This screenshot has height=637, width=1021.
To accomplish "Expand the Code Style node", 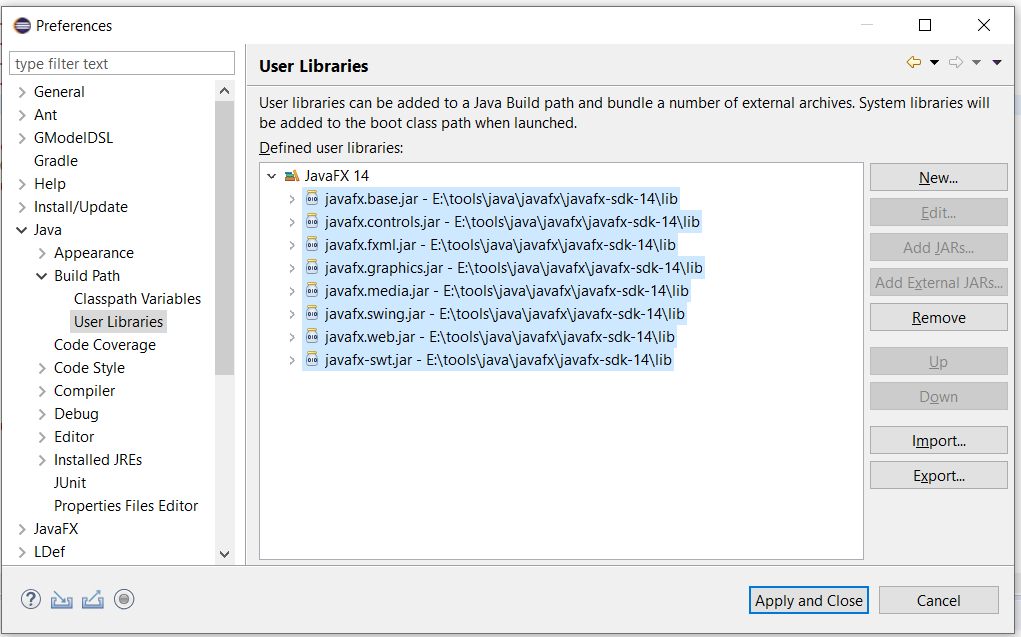I will tap(42, 369).
